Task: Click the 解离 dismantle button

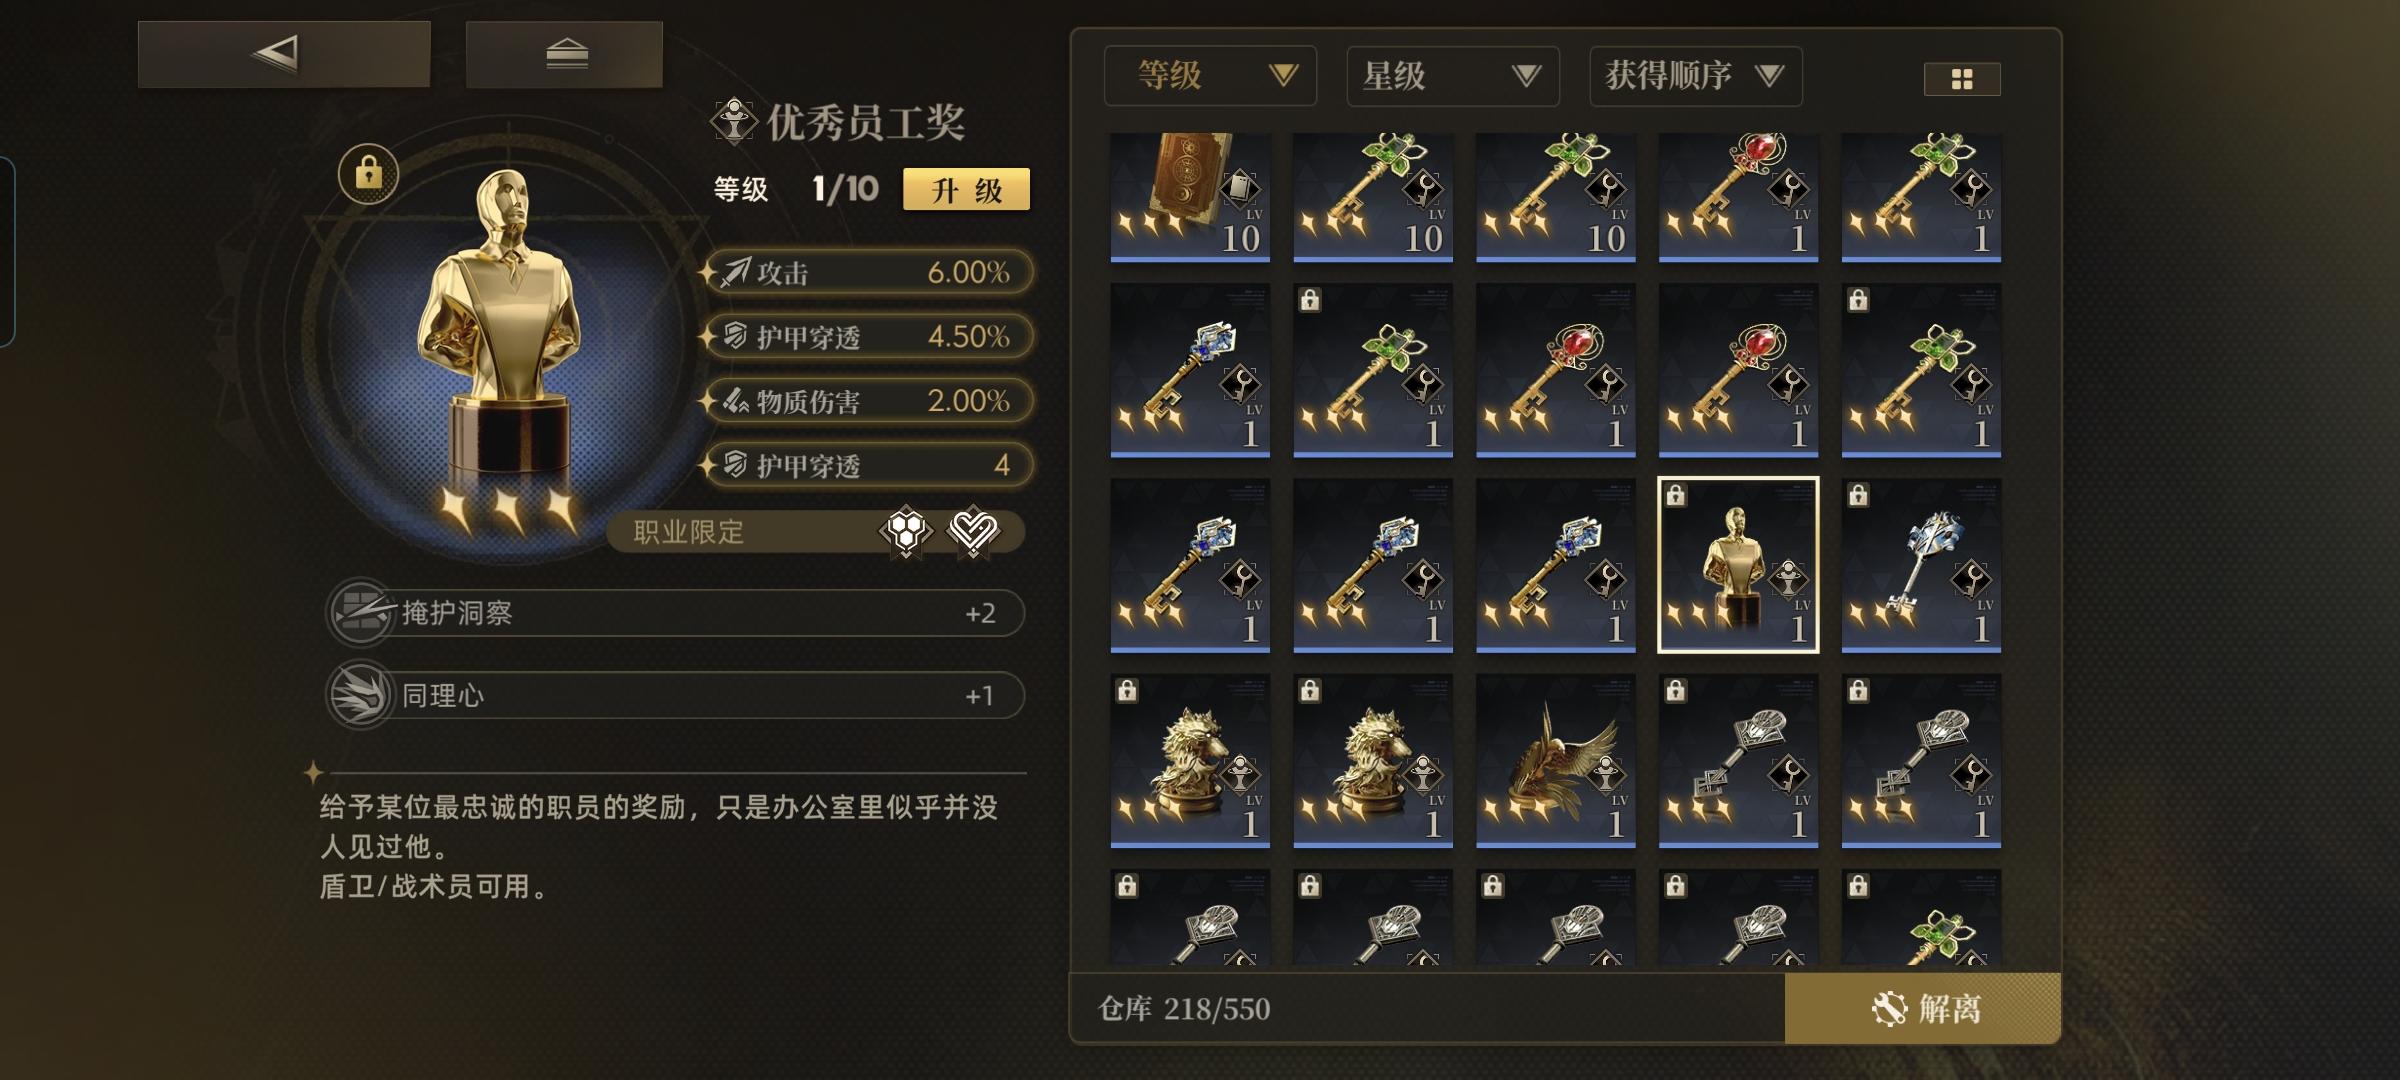Action: click(x=1923, y=1008)
